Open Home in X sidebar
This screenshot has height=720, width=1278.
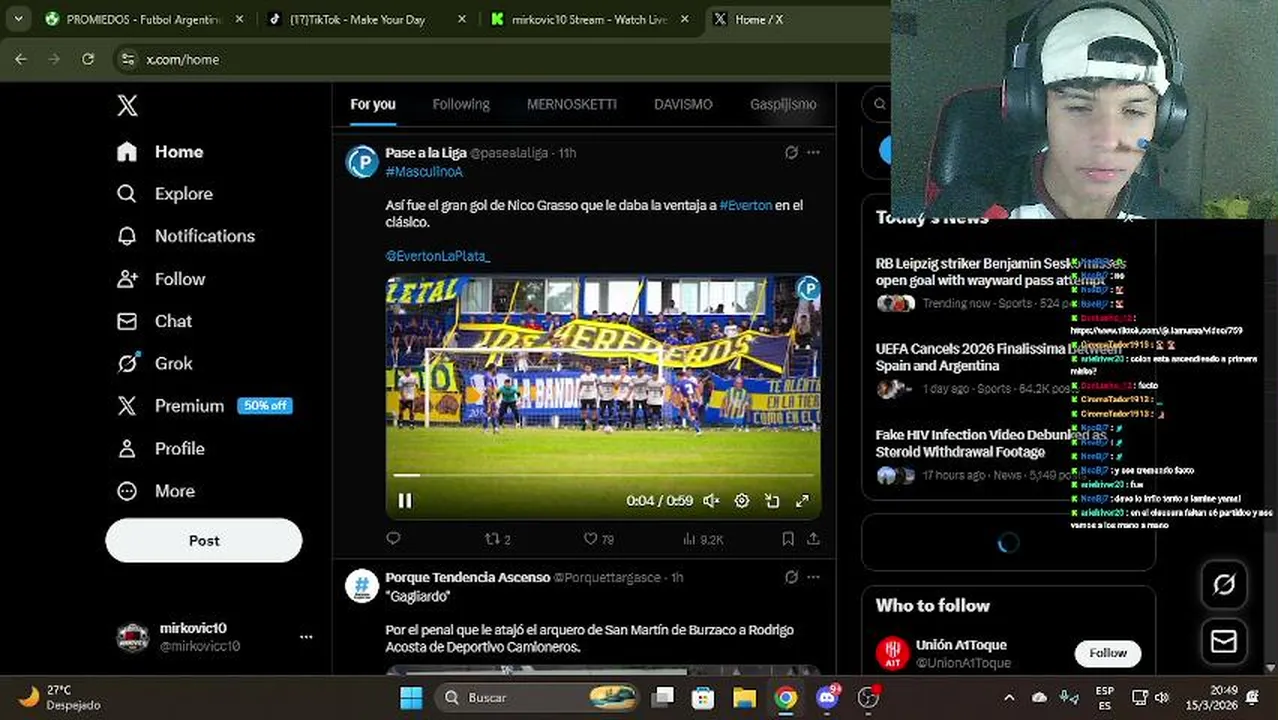[x=160, y=152]
